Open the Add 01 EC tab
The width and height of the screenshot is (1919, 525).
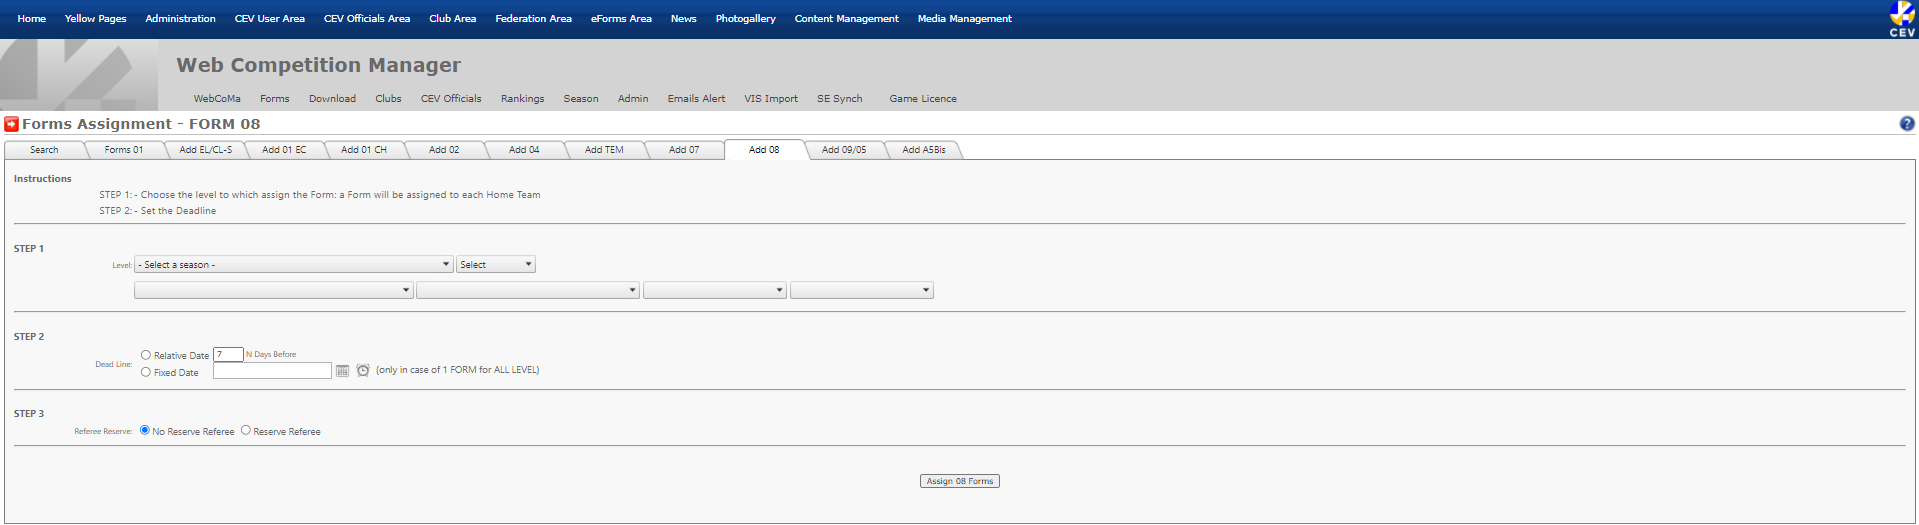(x=284, y=150)
